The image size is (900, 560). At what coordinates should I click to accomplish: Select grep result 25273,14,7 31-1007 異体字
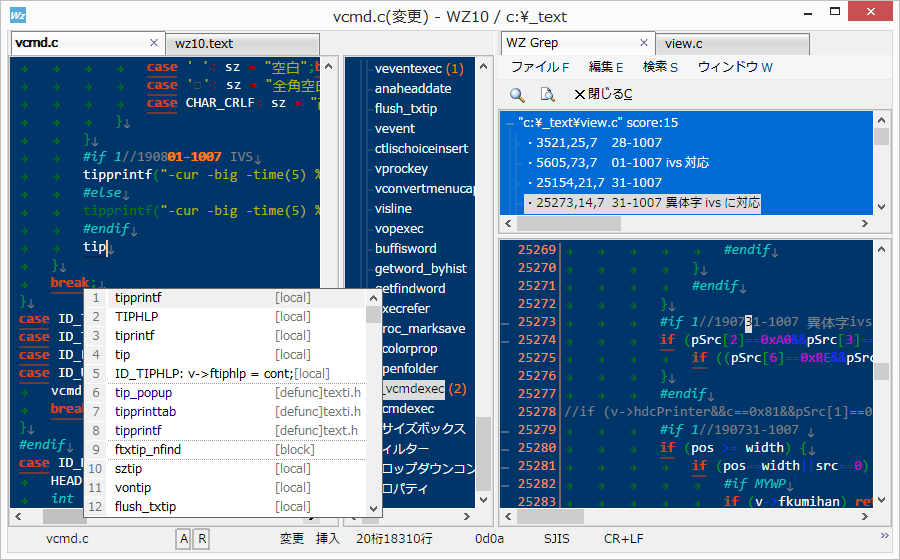(x=643, y=203)
